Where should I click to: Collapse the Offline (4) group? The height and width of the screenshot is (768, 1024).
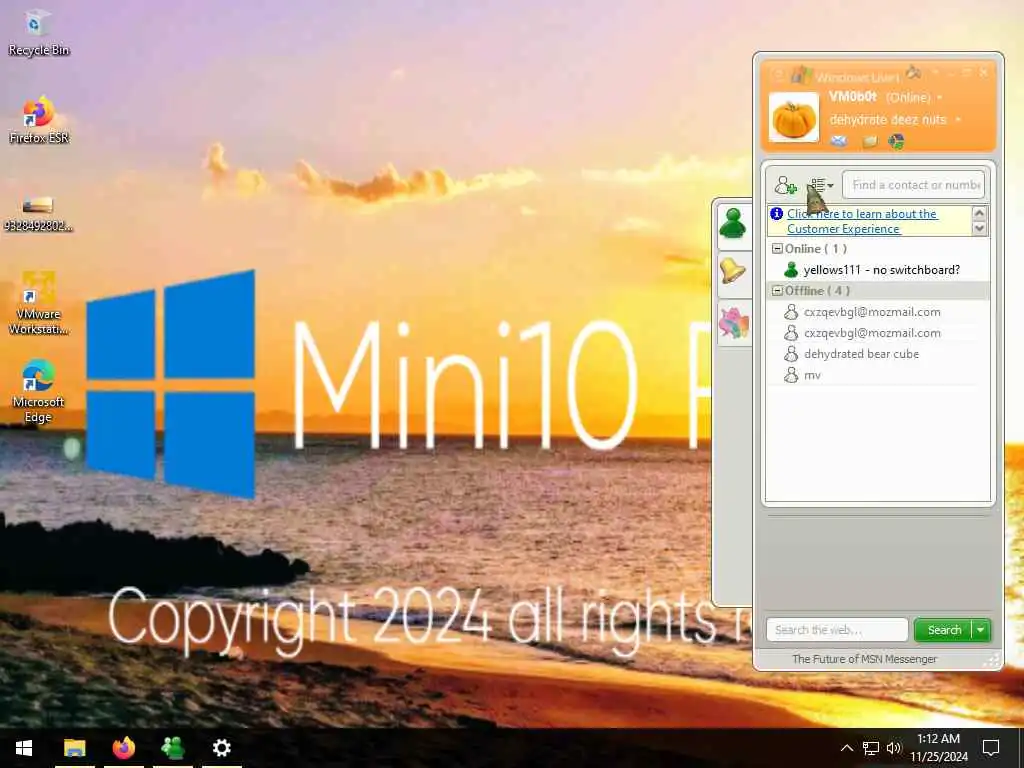[777, 291]
